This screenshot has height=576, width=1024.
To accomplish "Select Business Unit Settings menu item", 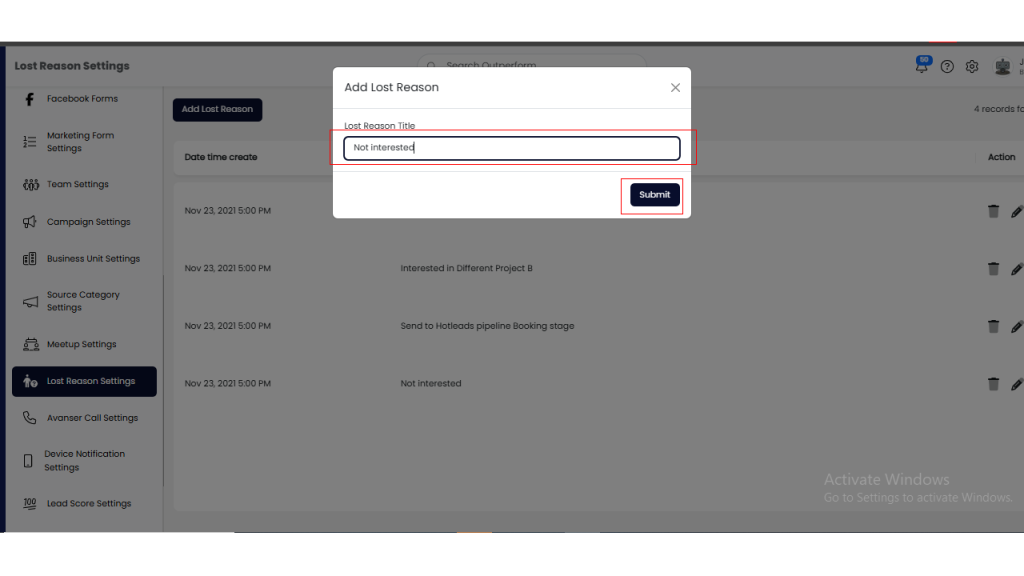I will 93,259.
